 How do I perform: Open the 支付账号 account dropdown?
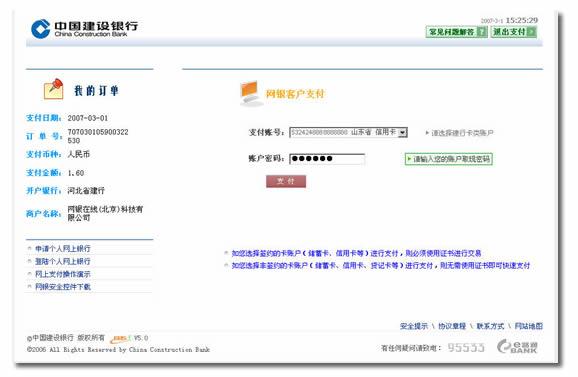(x=348, y=132)
